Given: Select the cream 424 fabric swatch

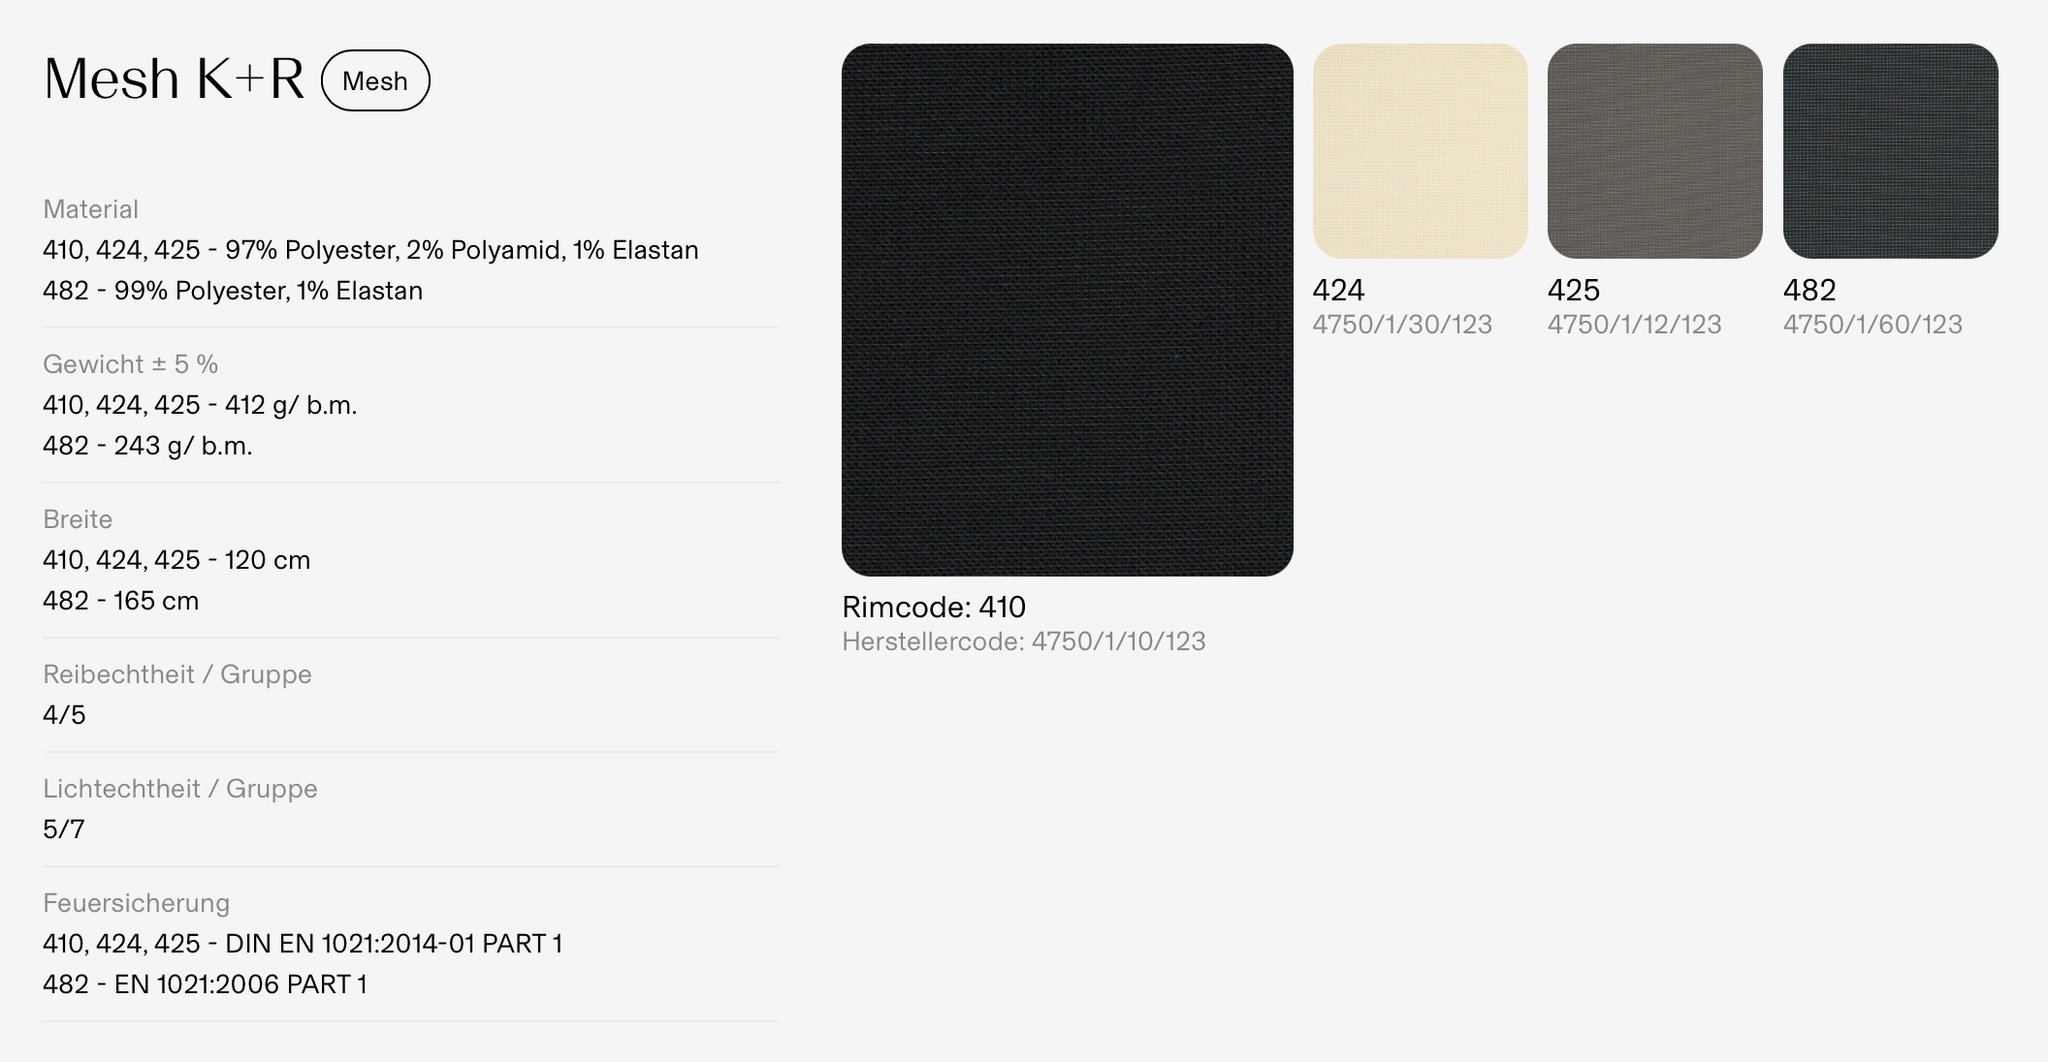Looking at the screenshot, I should [x=1420, y=151].
